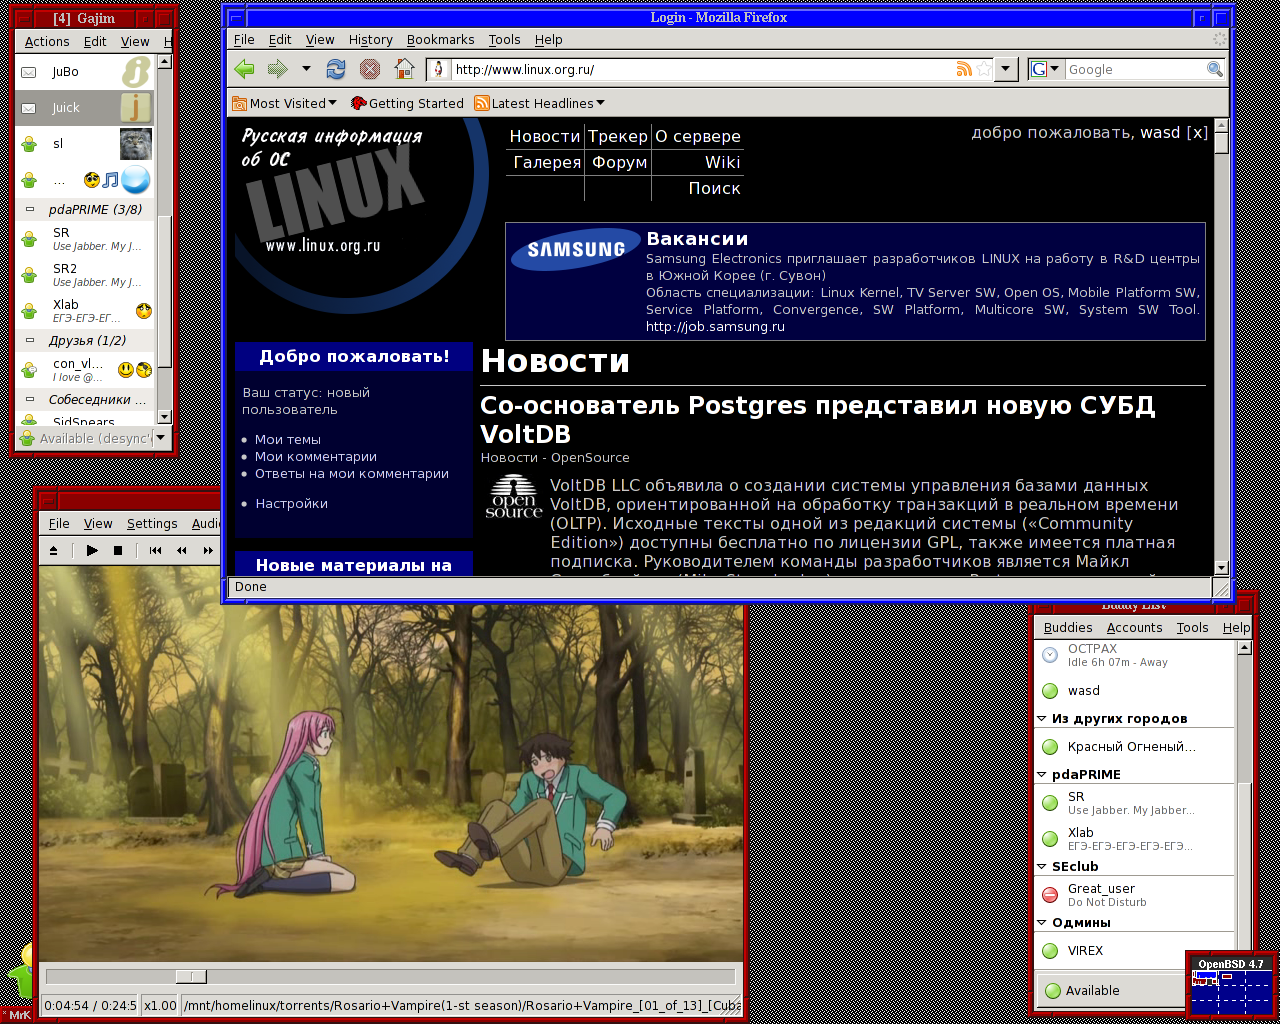Image resolution: width=1280 pixels, height=1024 pixels.
Task: Open the Форум link on the site
Action: point(619,162)
